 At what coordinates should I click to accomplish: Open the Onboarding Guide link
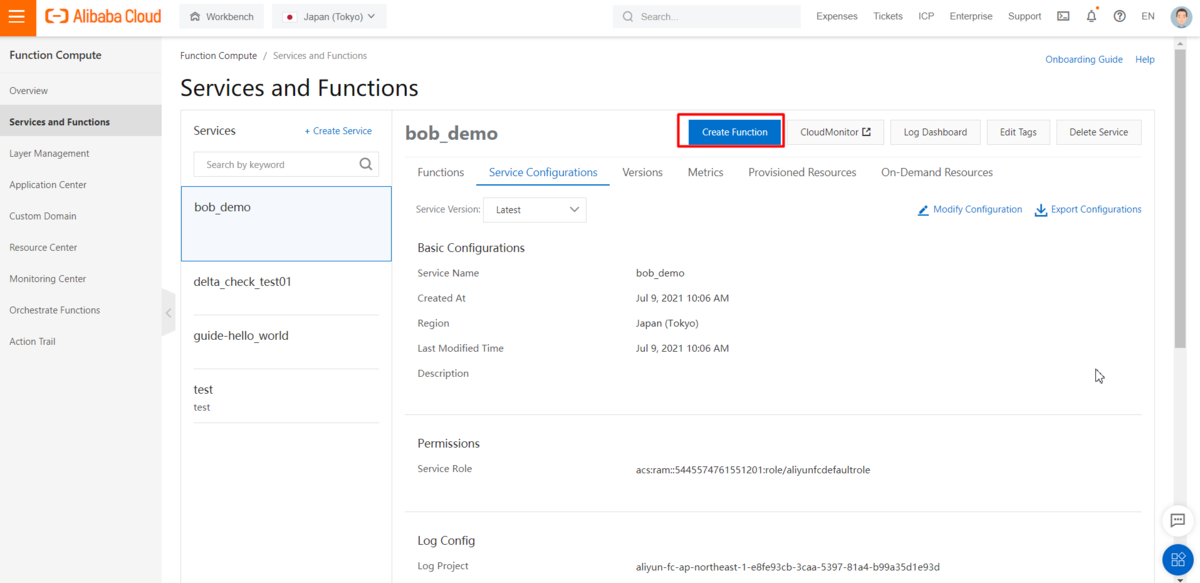click(x=1084, y=59)
